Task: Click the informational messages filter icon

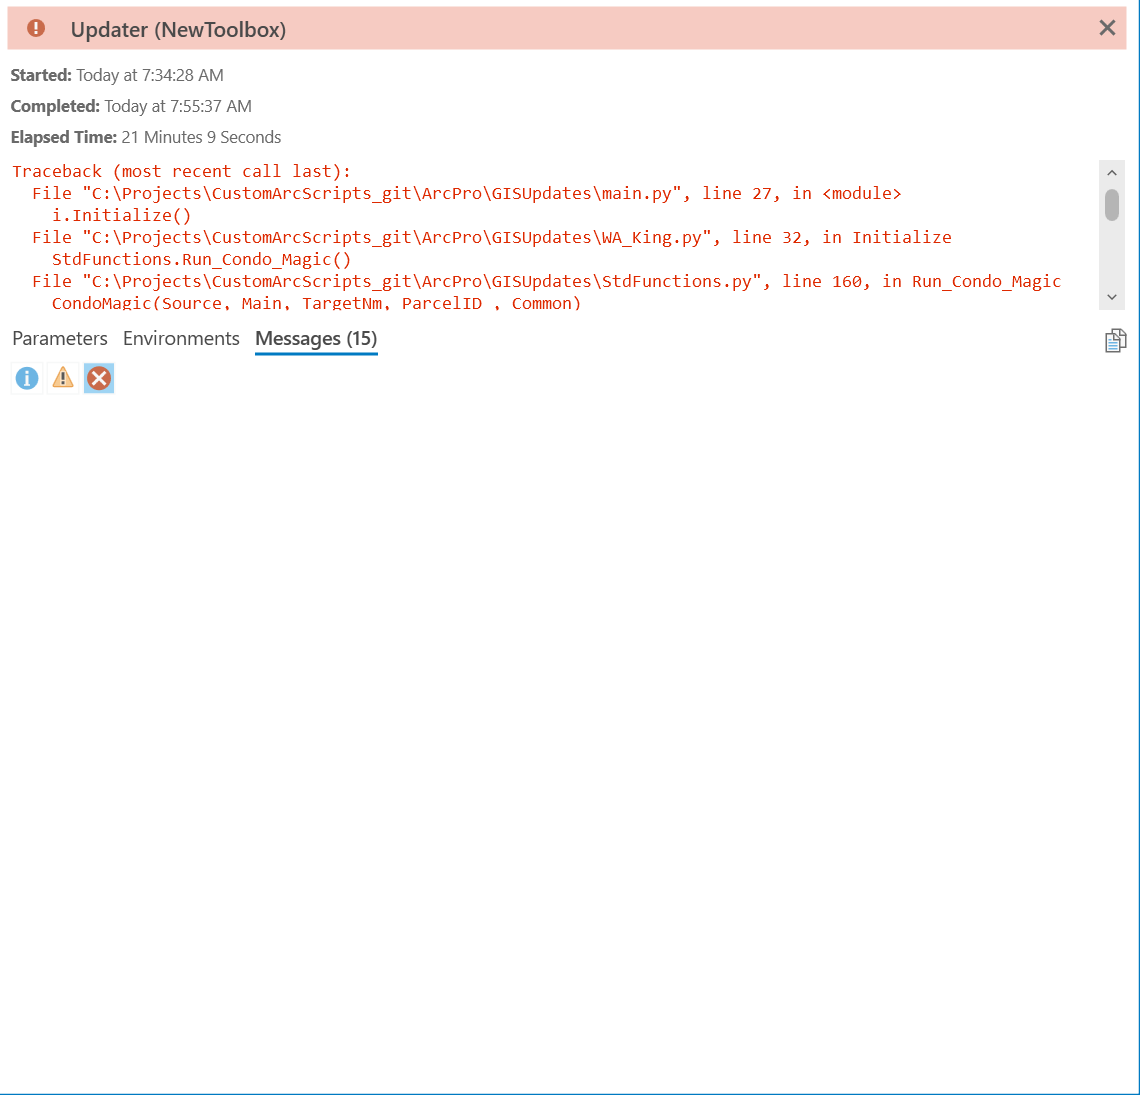Action: click(26, 378)
